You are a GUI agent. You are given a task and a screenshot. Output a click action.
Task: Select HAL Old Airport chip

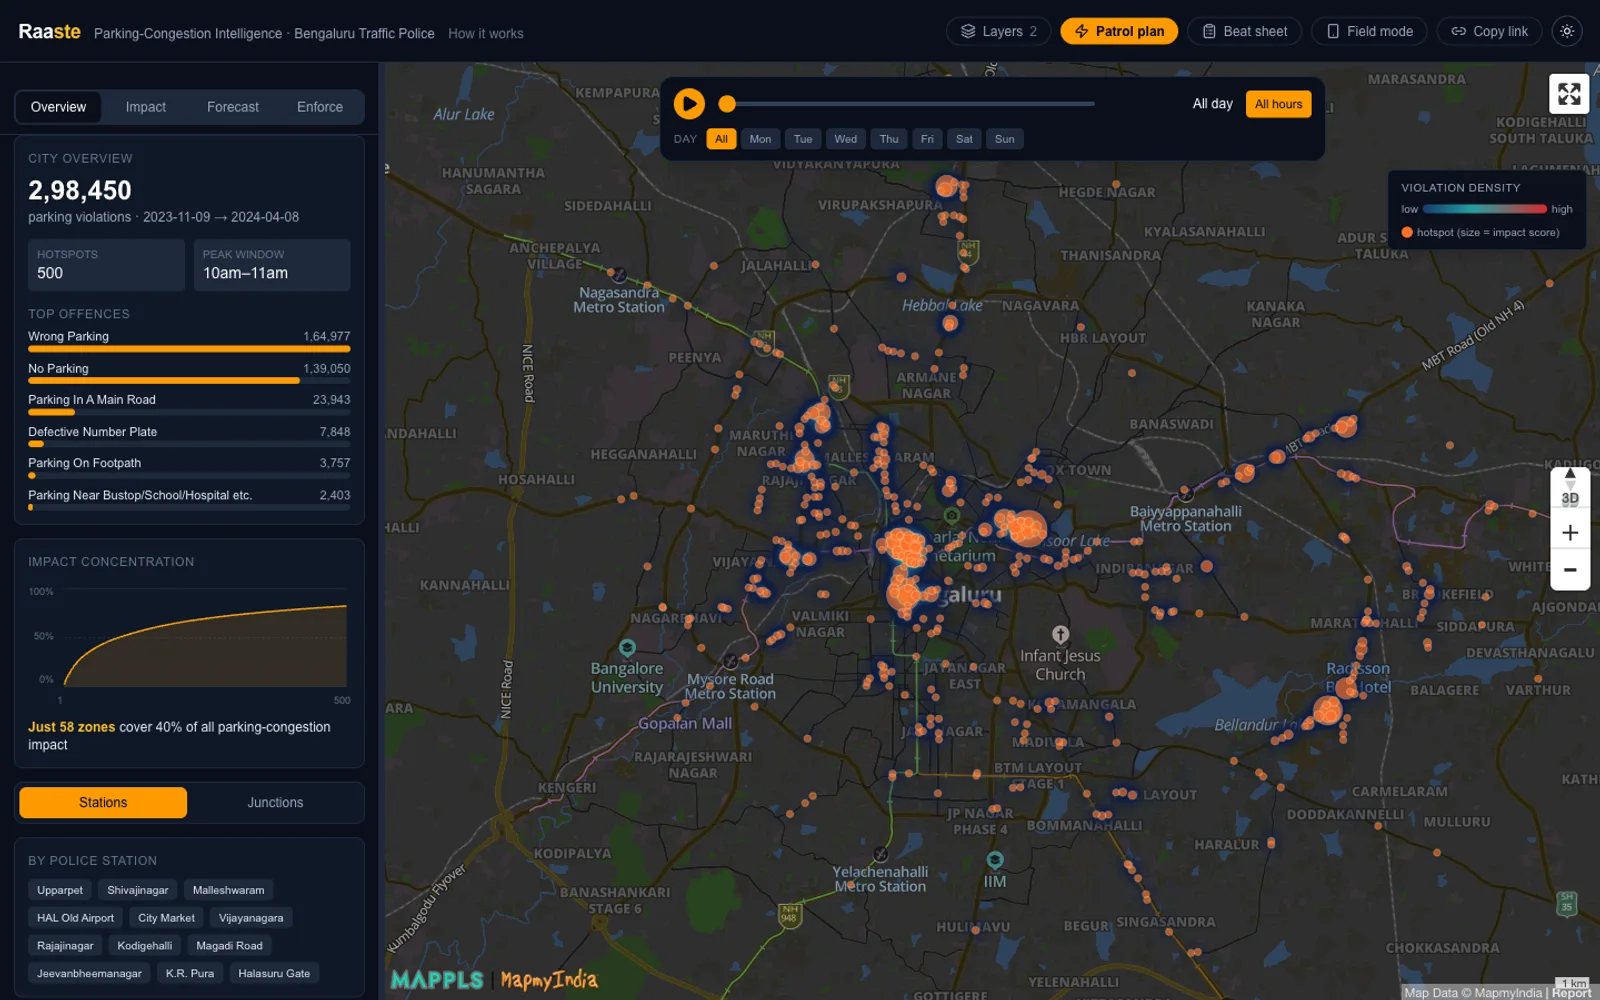click(75, 918)
